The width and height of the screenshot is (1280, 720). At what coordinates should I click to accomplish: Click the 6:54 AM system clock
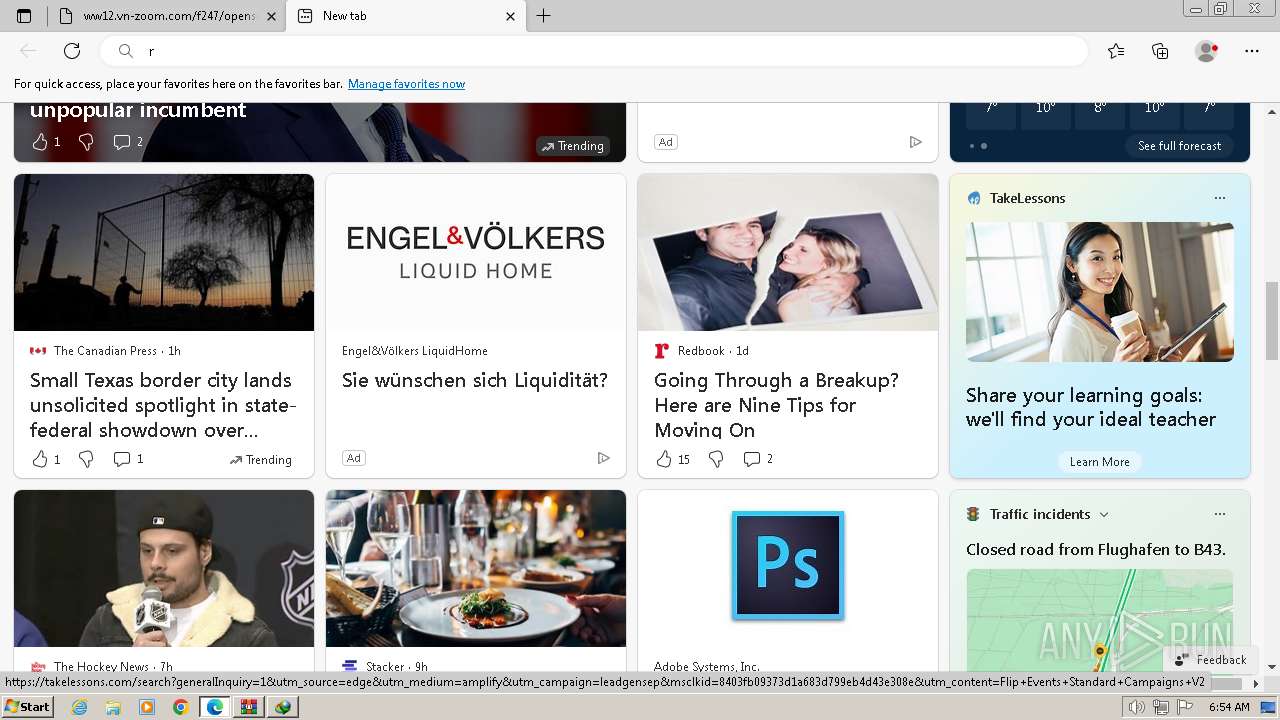[x=1229, y=707]
